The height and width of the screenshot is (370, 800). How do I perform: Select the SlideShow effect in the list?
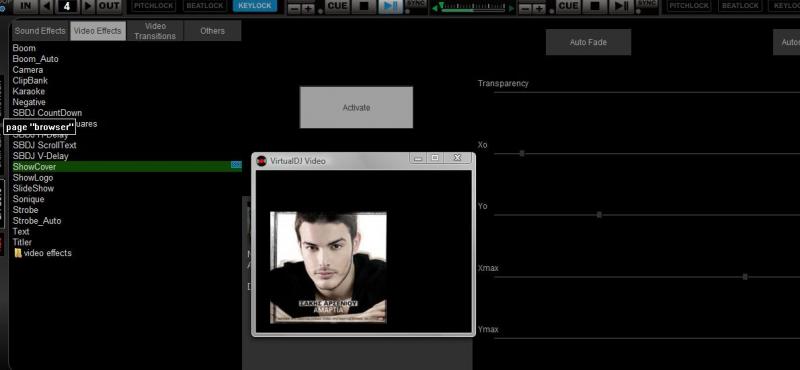click(33, 188)
